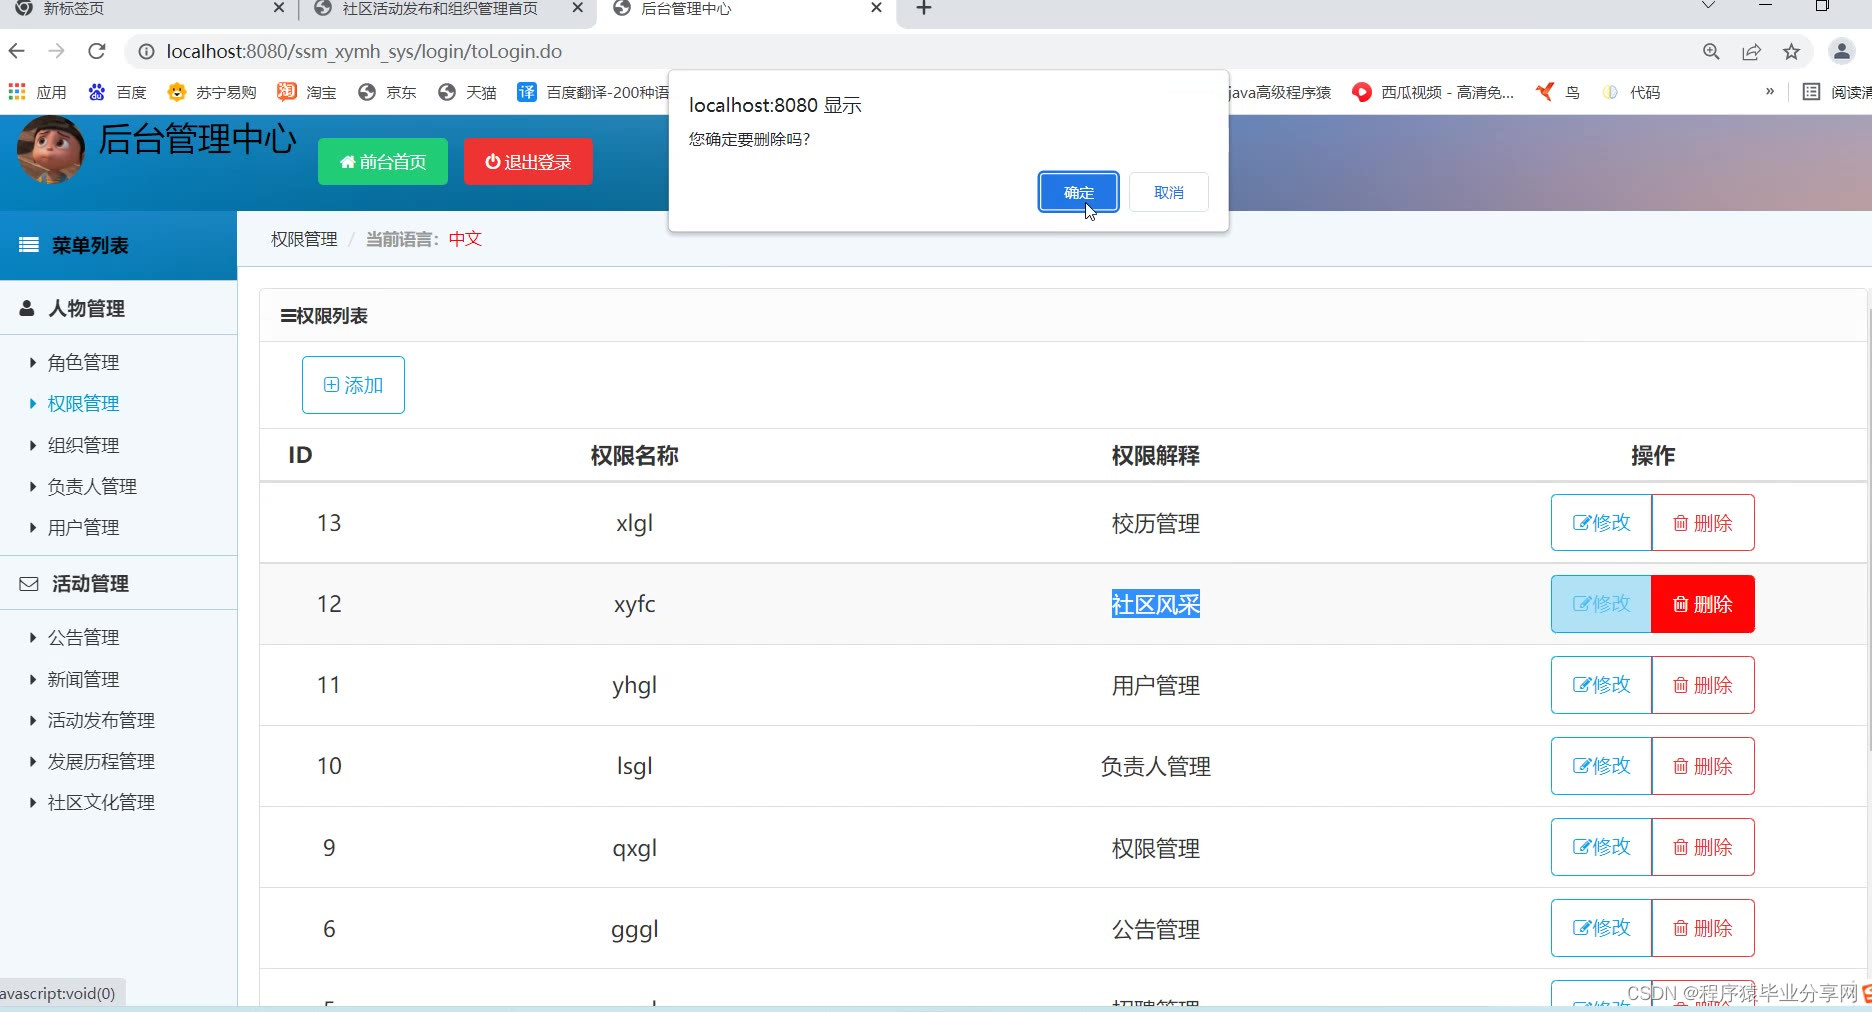
Task: Open the 应用 apps bookmark
Action: [37, 92]
